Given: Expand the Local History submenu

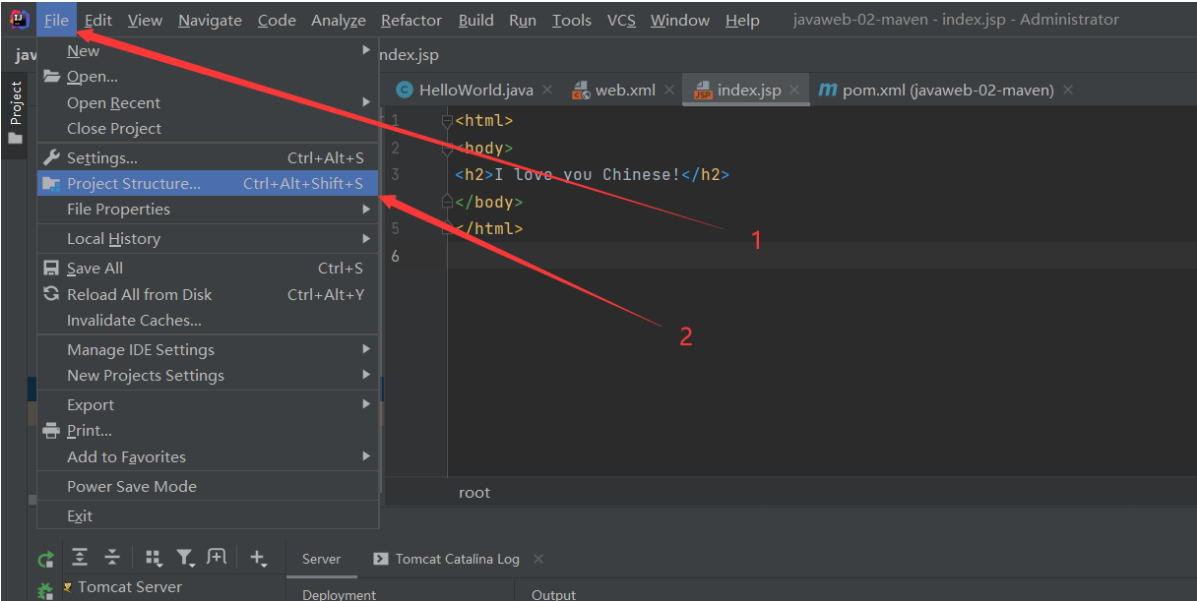Looking at the screenshot, I should [208, 239].
